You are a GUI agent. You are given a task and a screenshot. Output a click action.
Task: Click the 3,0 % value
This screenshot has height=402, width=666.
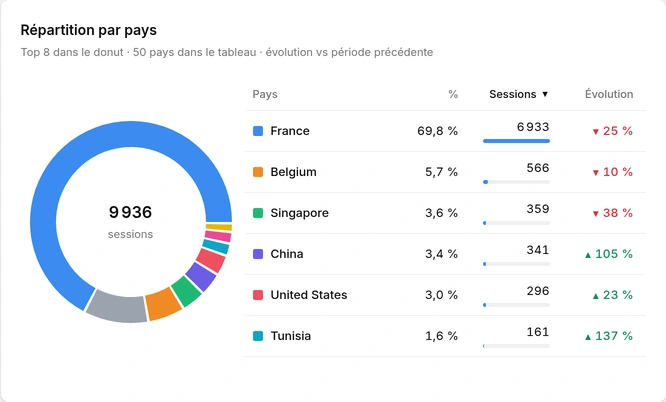tap(442, 295)
